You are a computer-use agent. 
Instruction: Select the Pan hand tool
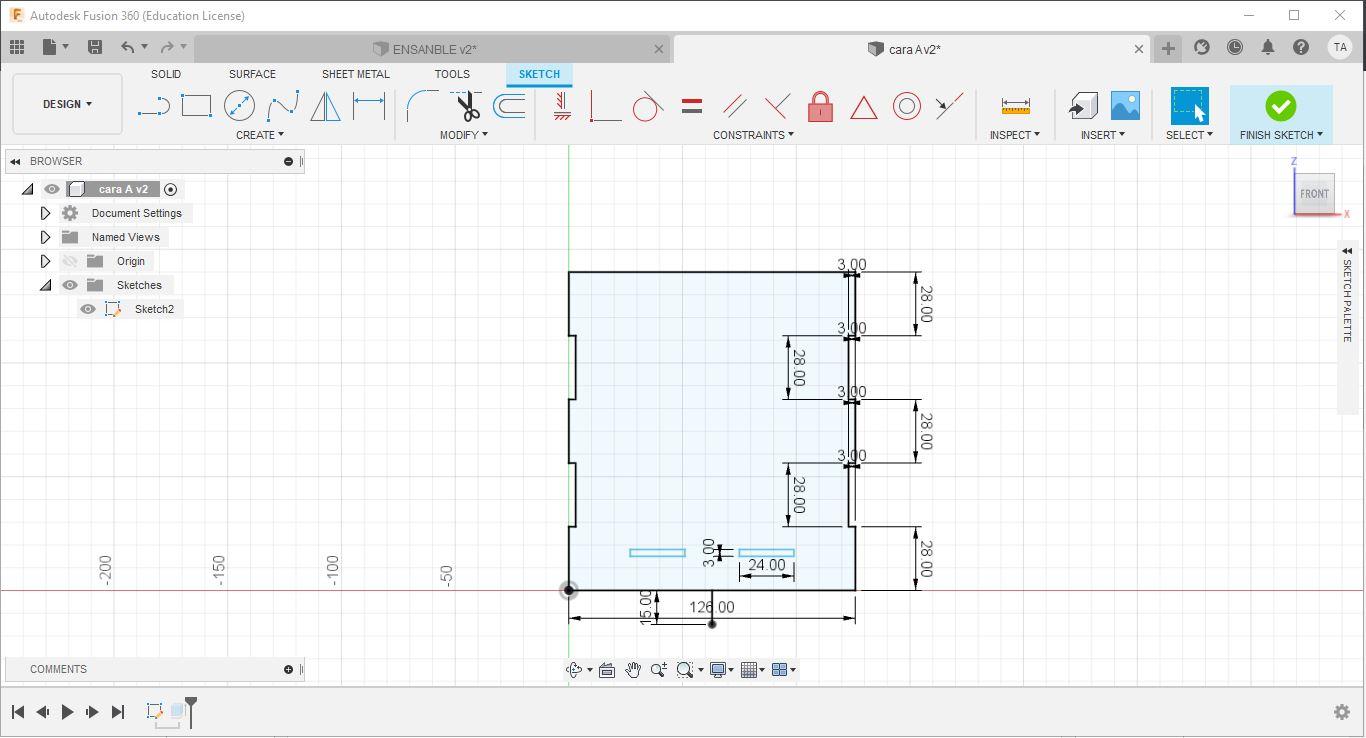tap(633, 670)
